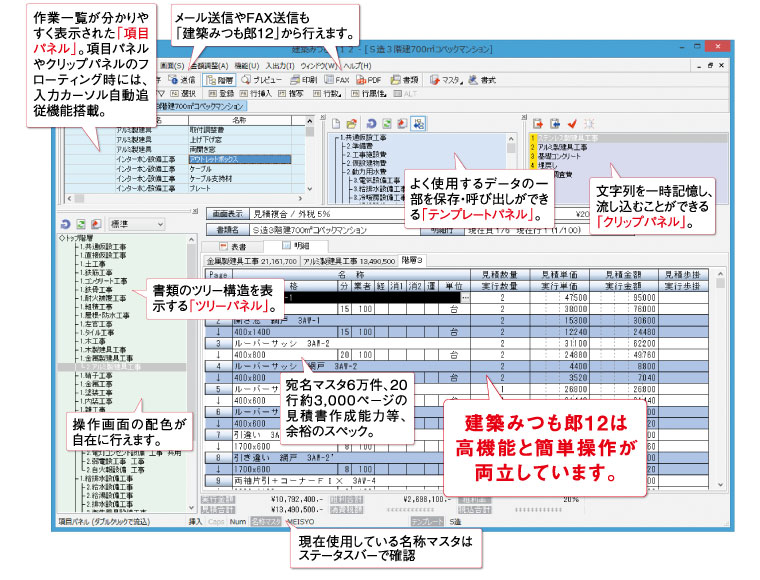Click open template folder icon
Viewport: 760px width, 580px height.
(x=351, y=124)
